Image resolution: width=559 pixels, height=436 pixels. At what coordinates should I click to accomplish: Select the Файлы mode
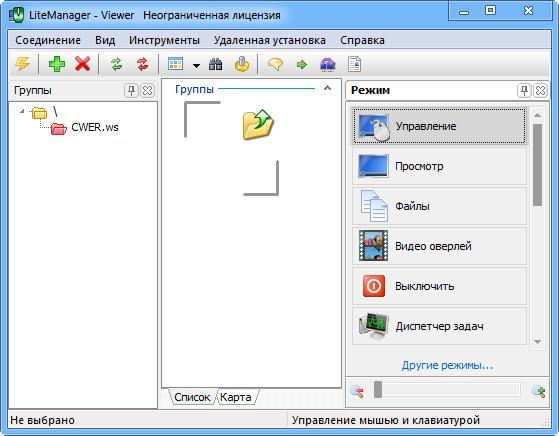point(439,206)
